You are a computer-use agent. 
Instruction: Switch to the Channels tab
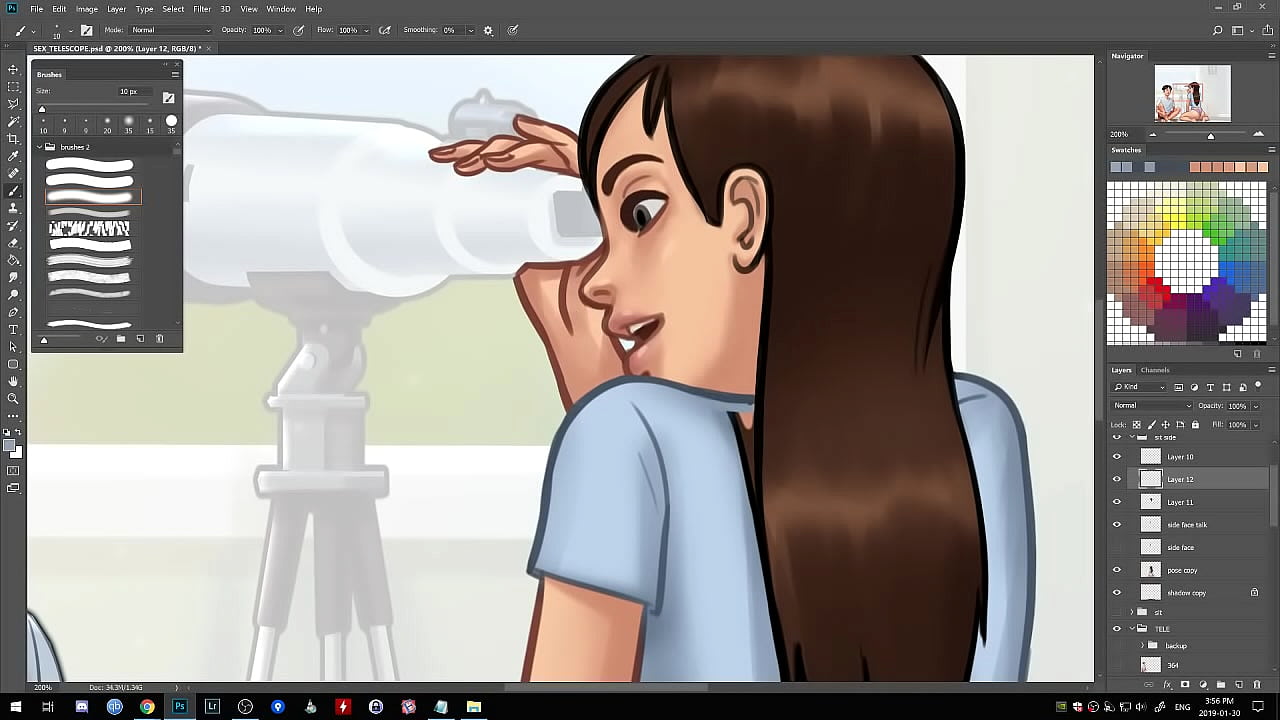click(1155, 370)
